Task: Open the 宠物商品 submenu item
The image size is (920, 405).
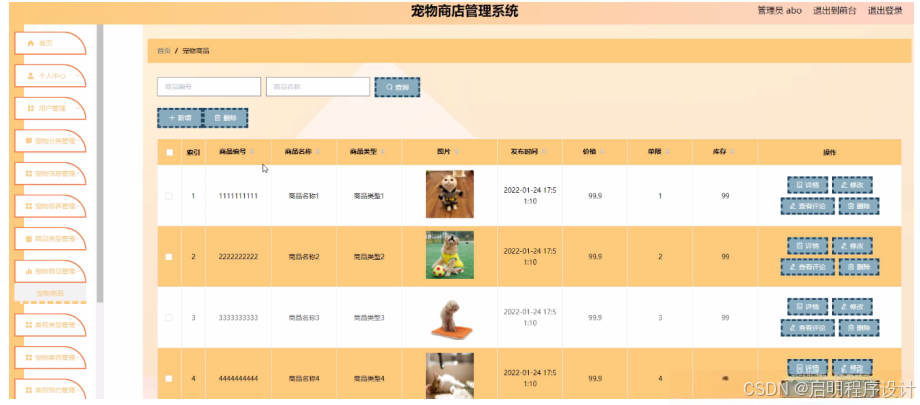Action: pyautogui.click(x=50, y=292)
